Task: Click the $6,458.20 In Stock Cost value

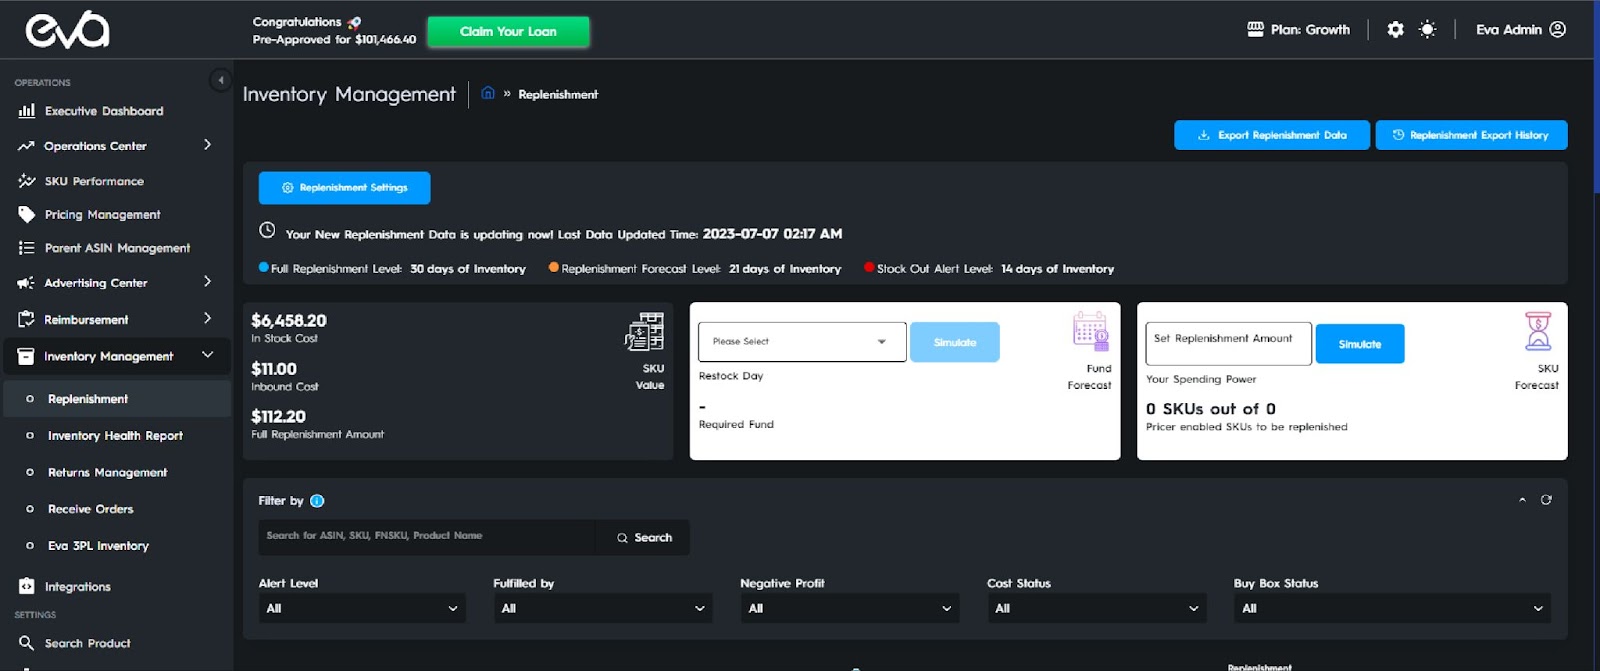Action: 289,321
